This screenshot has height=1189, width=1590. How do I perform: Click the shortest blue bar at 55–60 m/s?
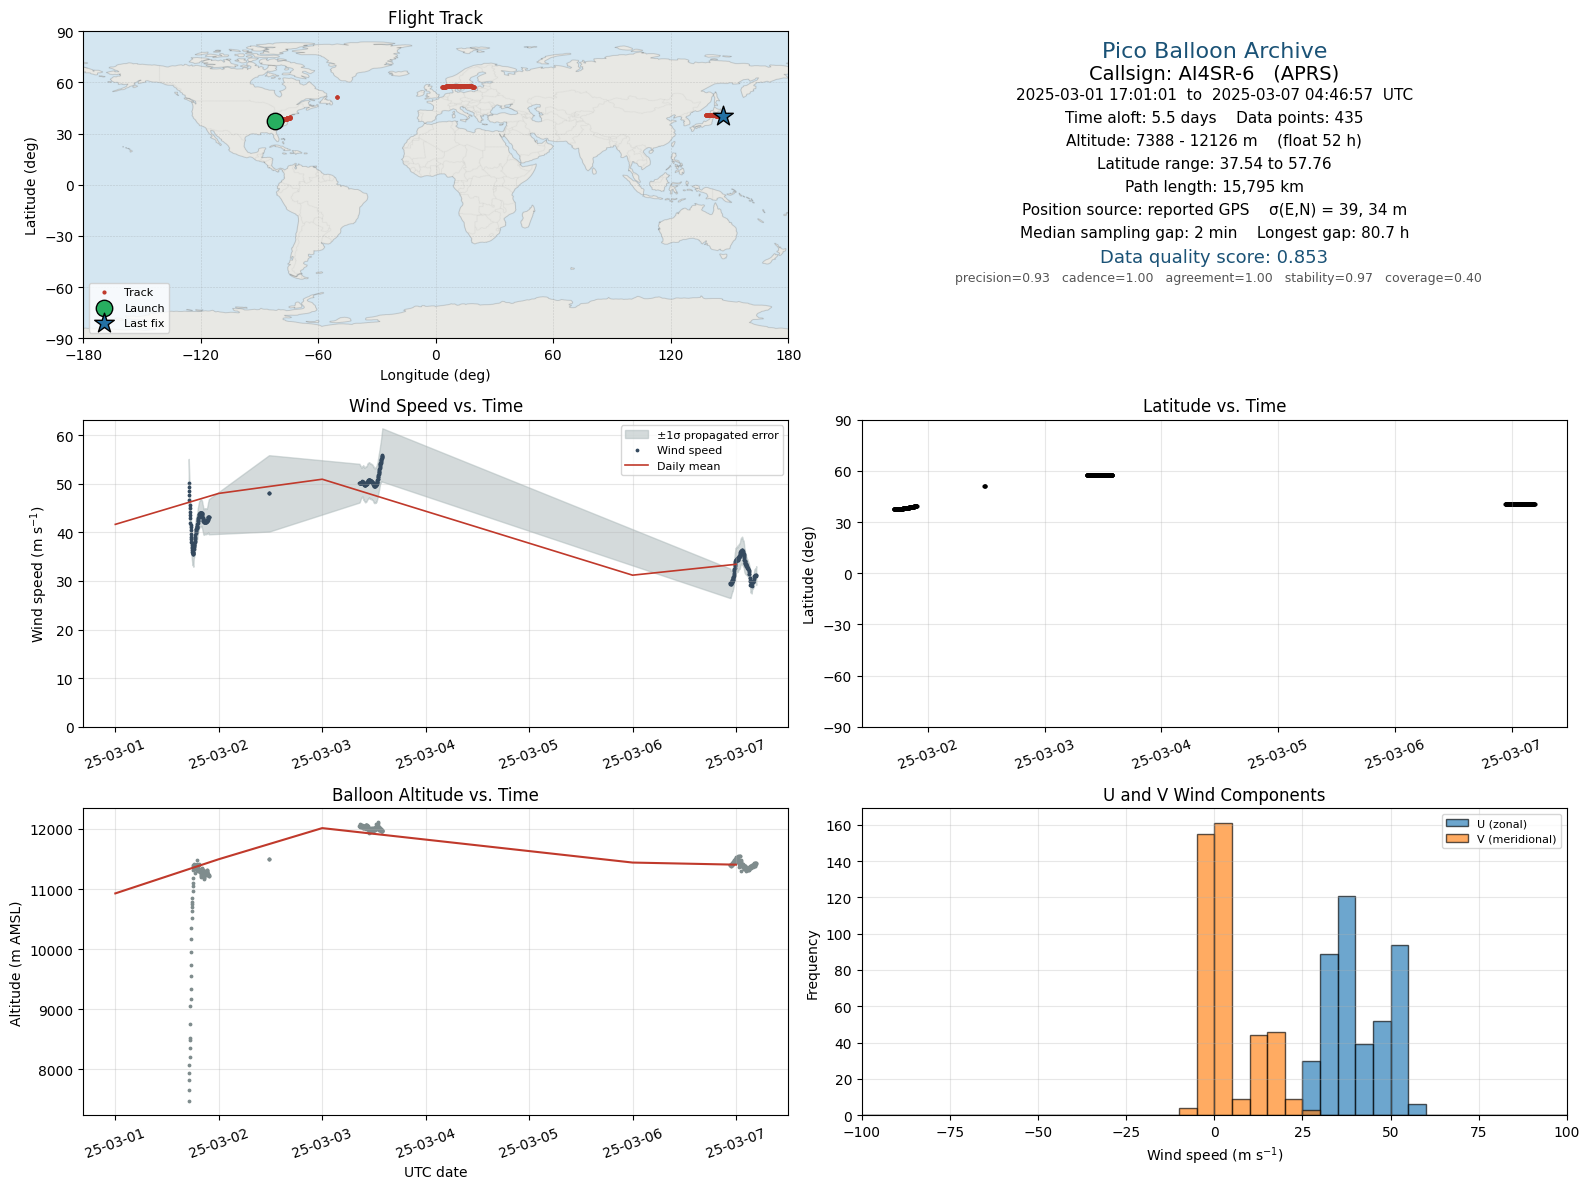tap(1417, 1109)
